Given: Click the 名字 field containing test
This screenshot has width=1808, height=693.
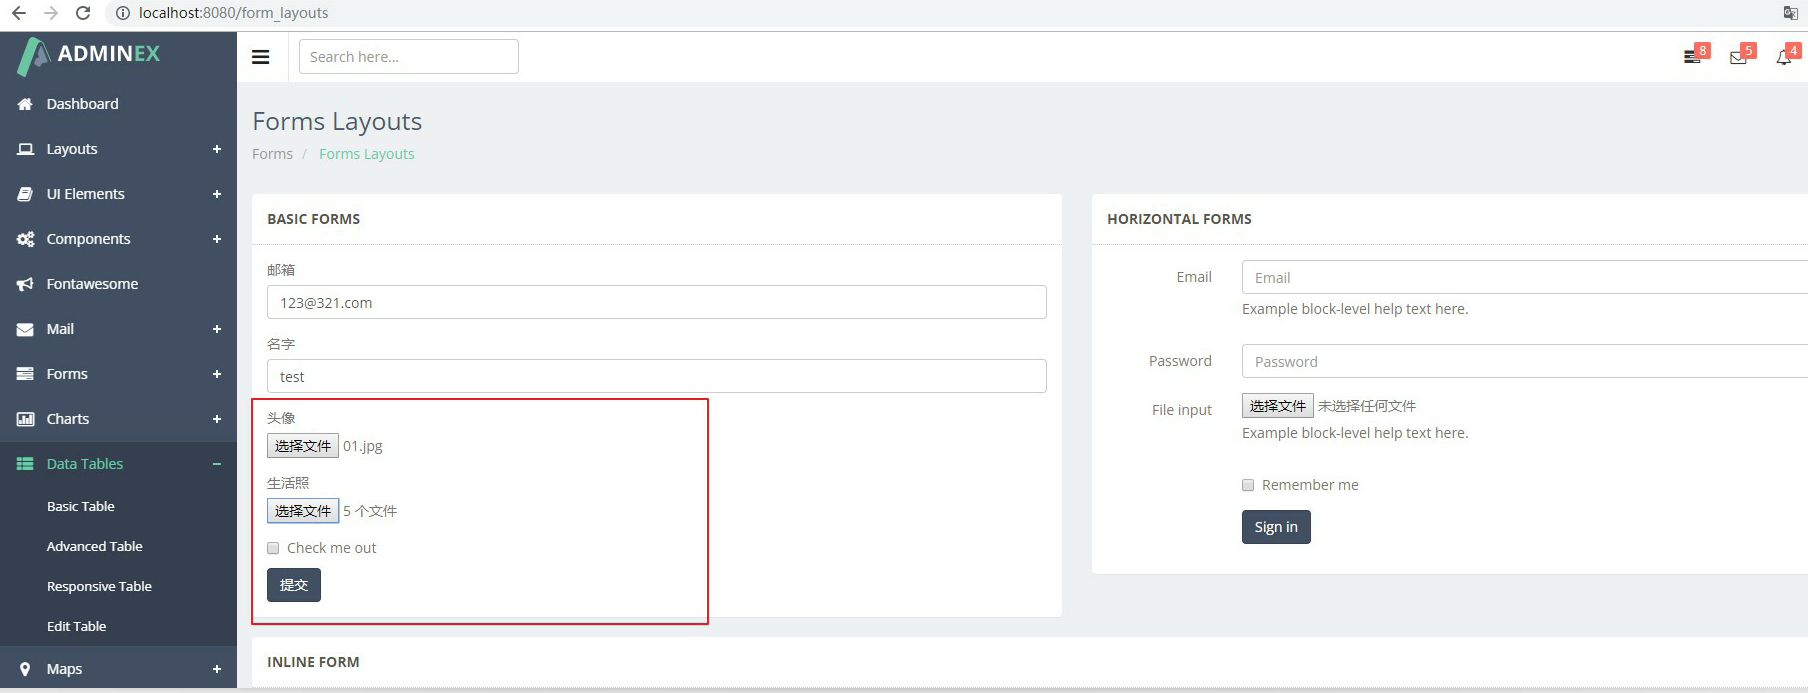Looking at the screenshot, I should pyautogui.click(x=657, y=376).
